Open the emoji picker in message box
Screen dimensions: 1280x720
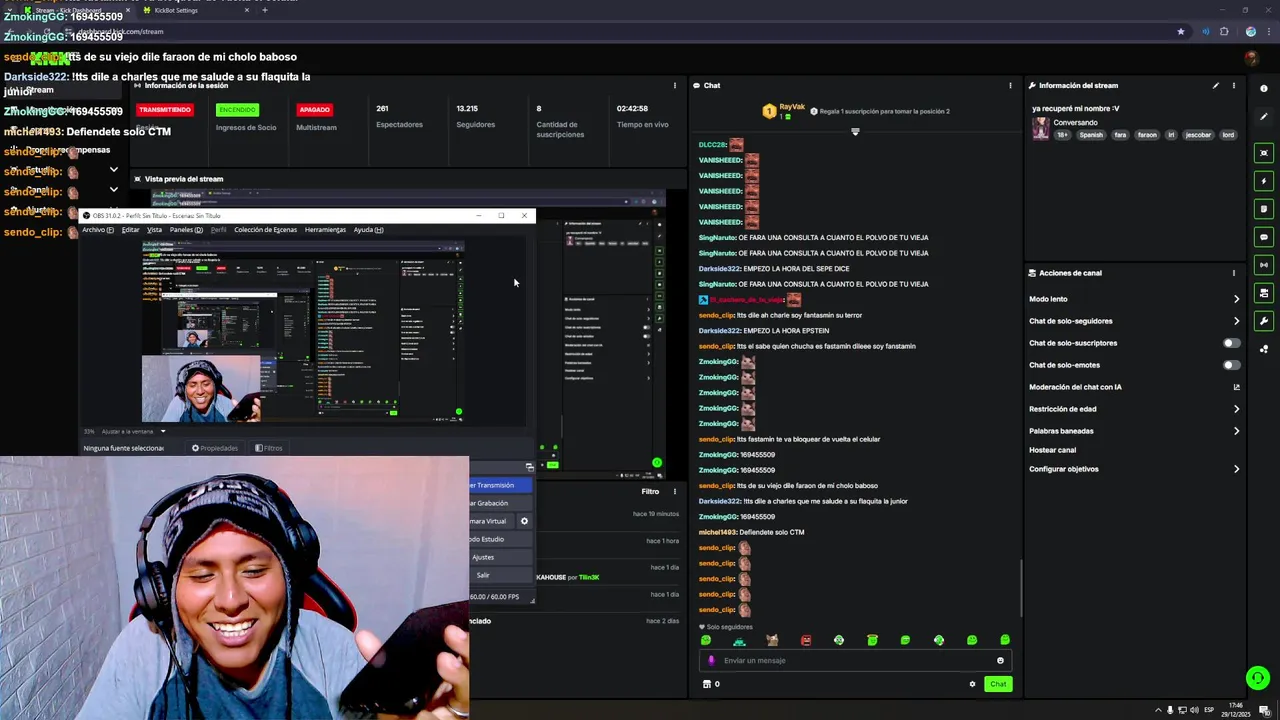(1000, 660)
